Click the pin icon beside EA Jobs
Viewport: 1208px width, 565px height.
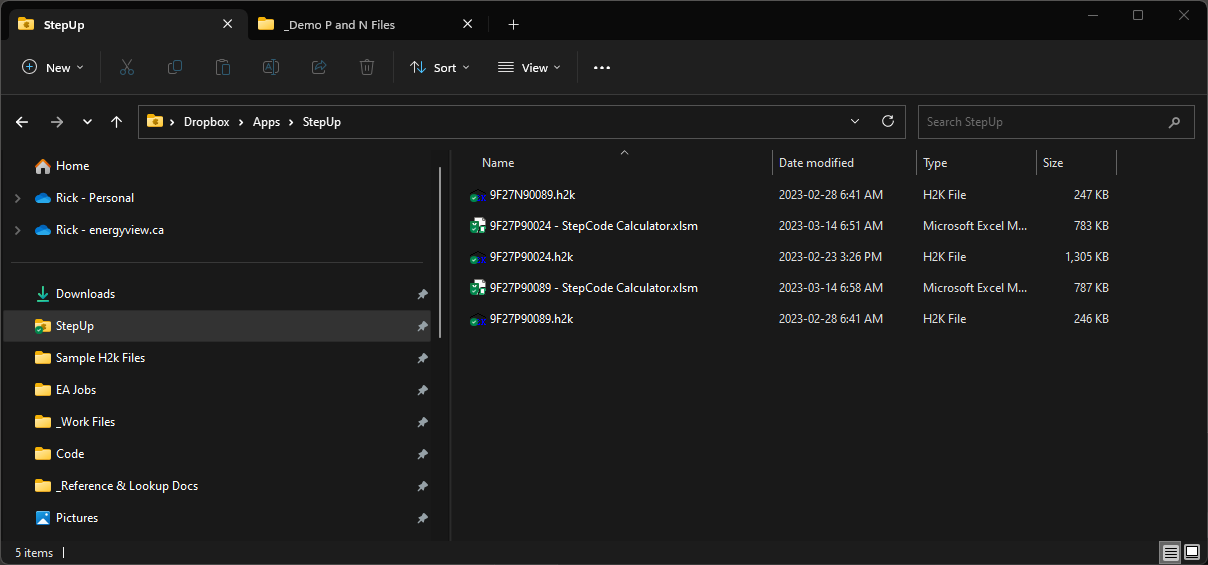tap(422, 390)
